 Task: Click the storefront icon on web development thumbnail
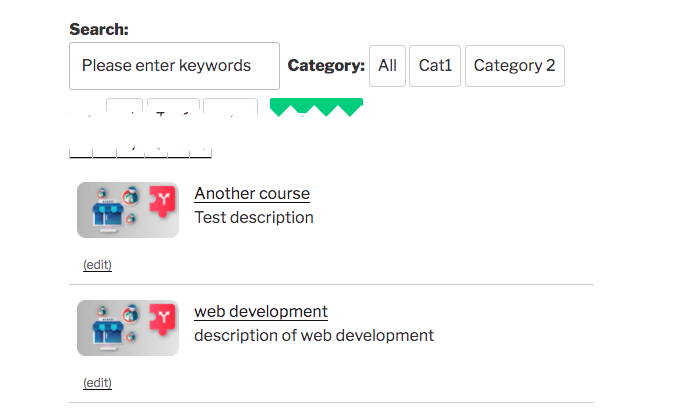107,332
